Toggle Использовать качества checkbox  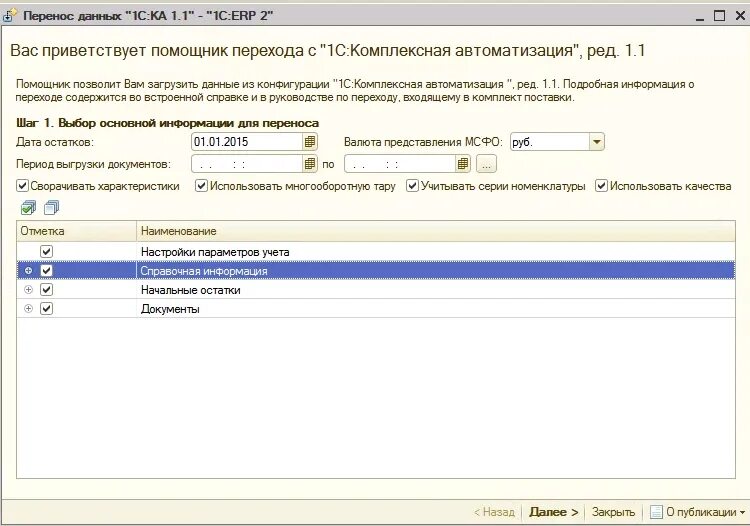(601, 186)
